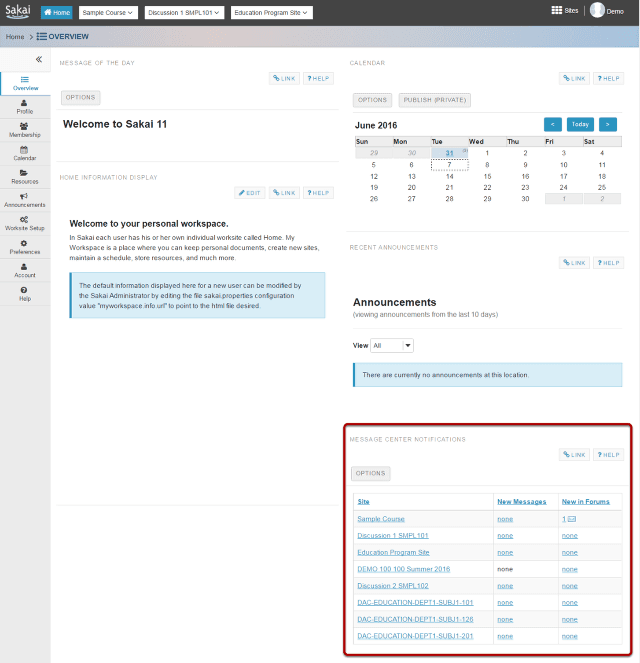Collapse the left tool navigation sidebar
The image size is (640, 663).
point(39,59)
